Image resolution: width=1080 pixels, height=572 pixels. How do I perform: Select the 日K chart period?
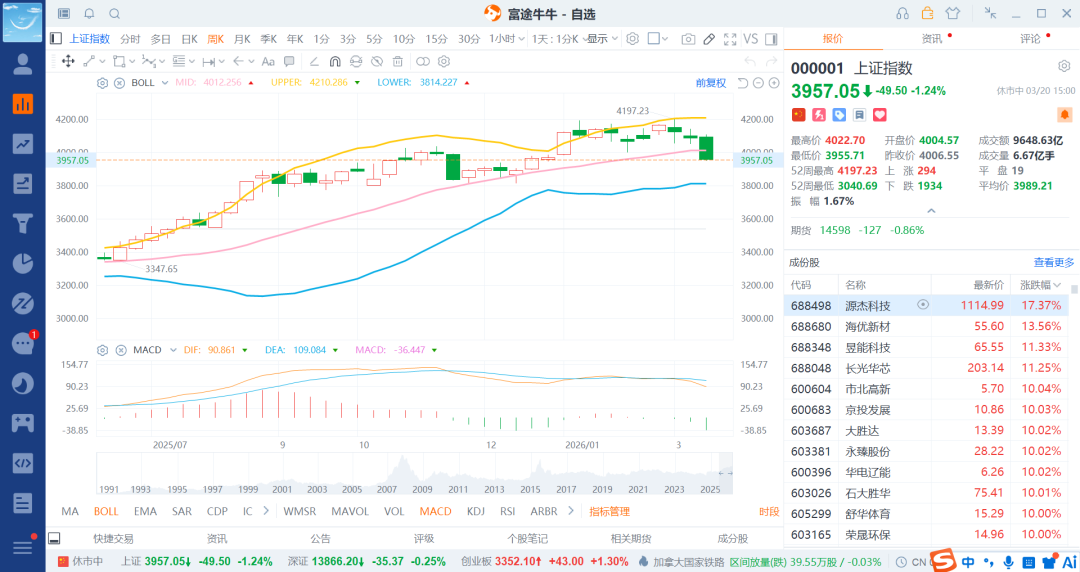(189, 39)
